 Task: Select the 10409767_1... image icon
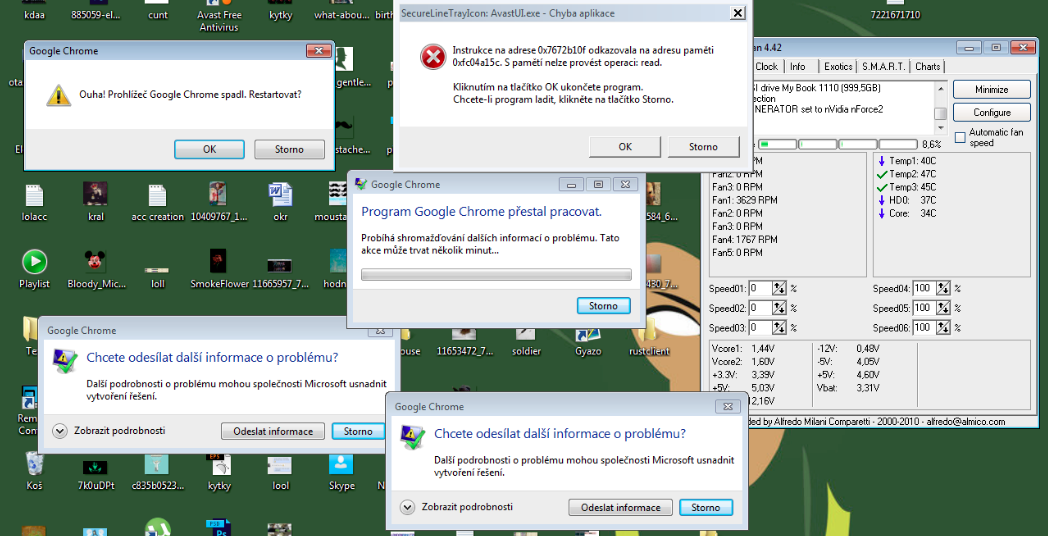218,203
